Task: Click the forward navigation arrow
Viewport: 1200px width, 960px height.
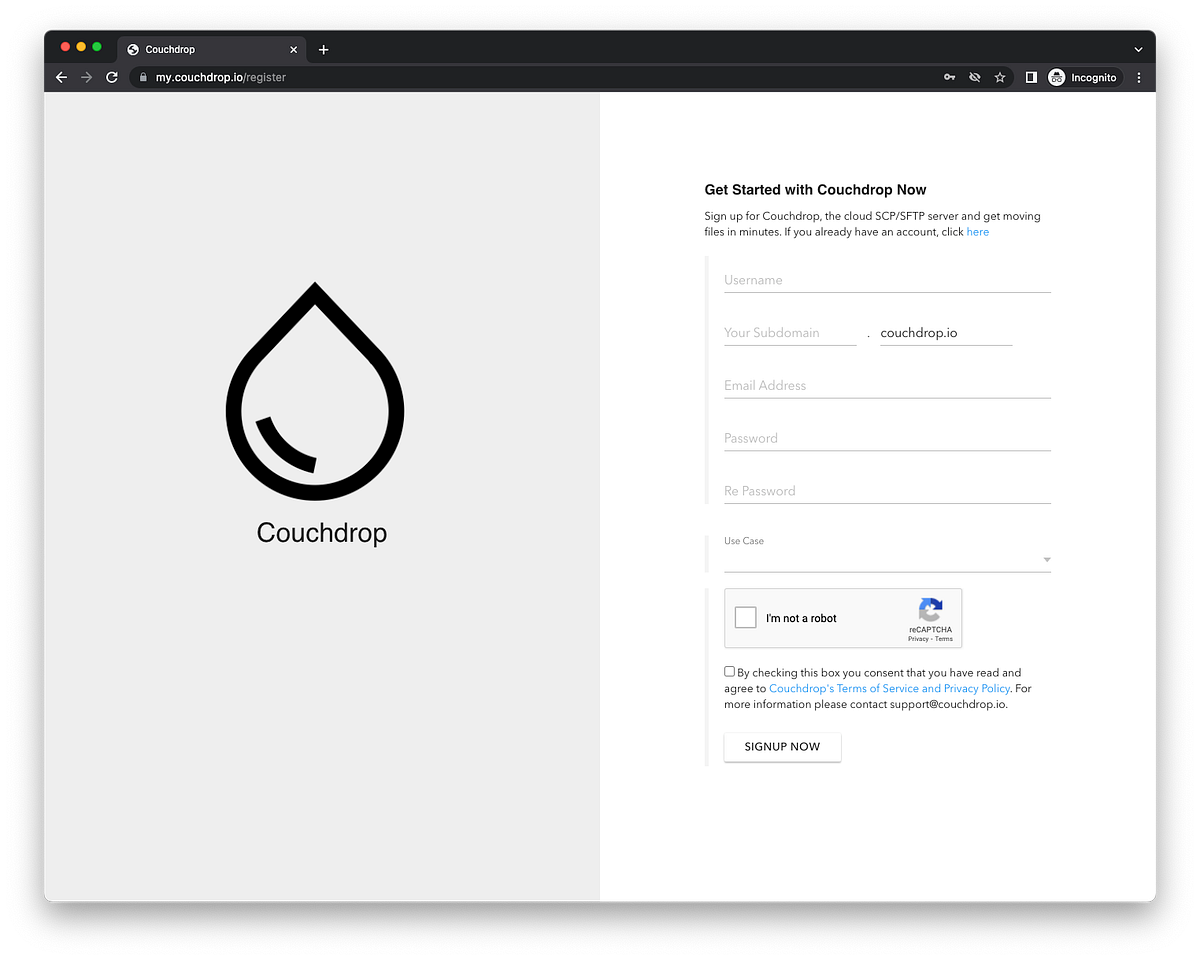Action: point(86,77)
